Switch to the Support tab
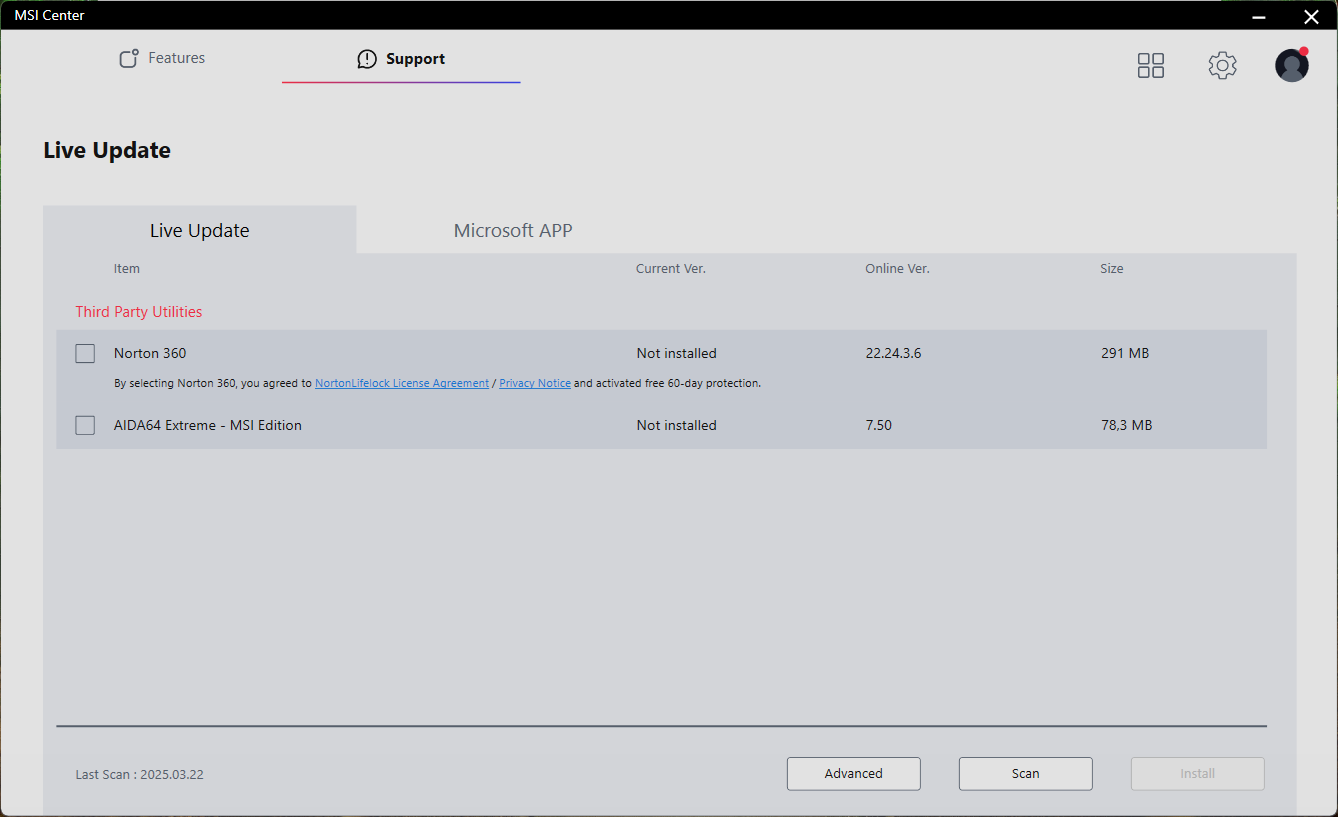1338x817 pixels. [x=401, y=59]
